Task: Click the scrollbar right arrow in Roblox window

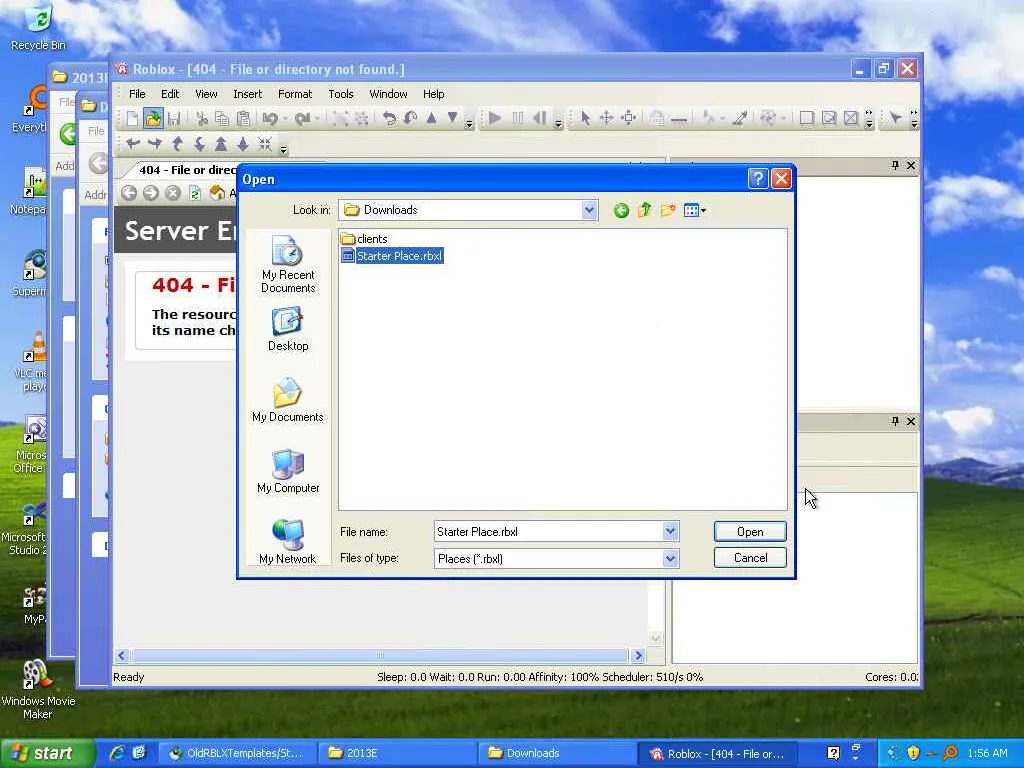Action: (x=638, y=655)
